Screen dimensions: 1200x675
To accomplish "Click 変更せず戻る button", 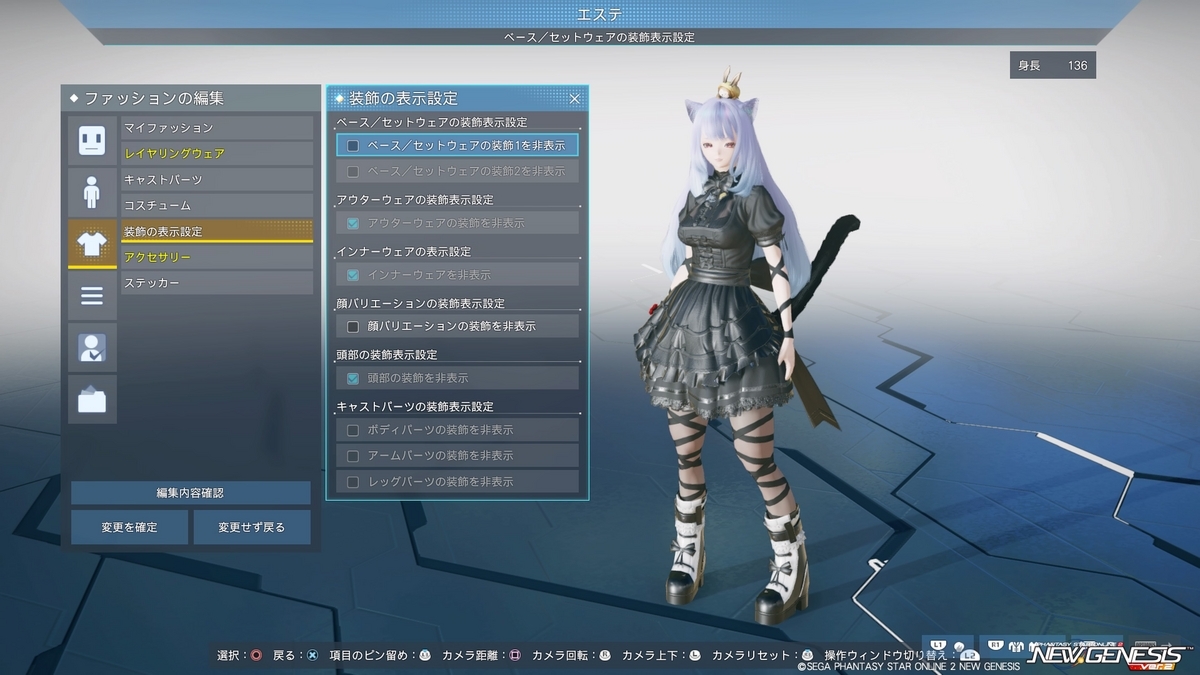I will coord(252,527).
